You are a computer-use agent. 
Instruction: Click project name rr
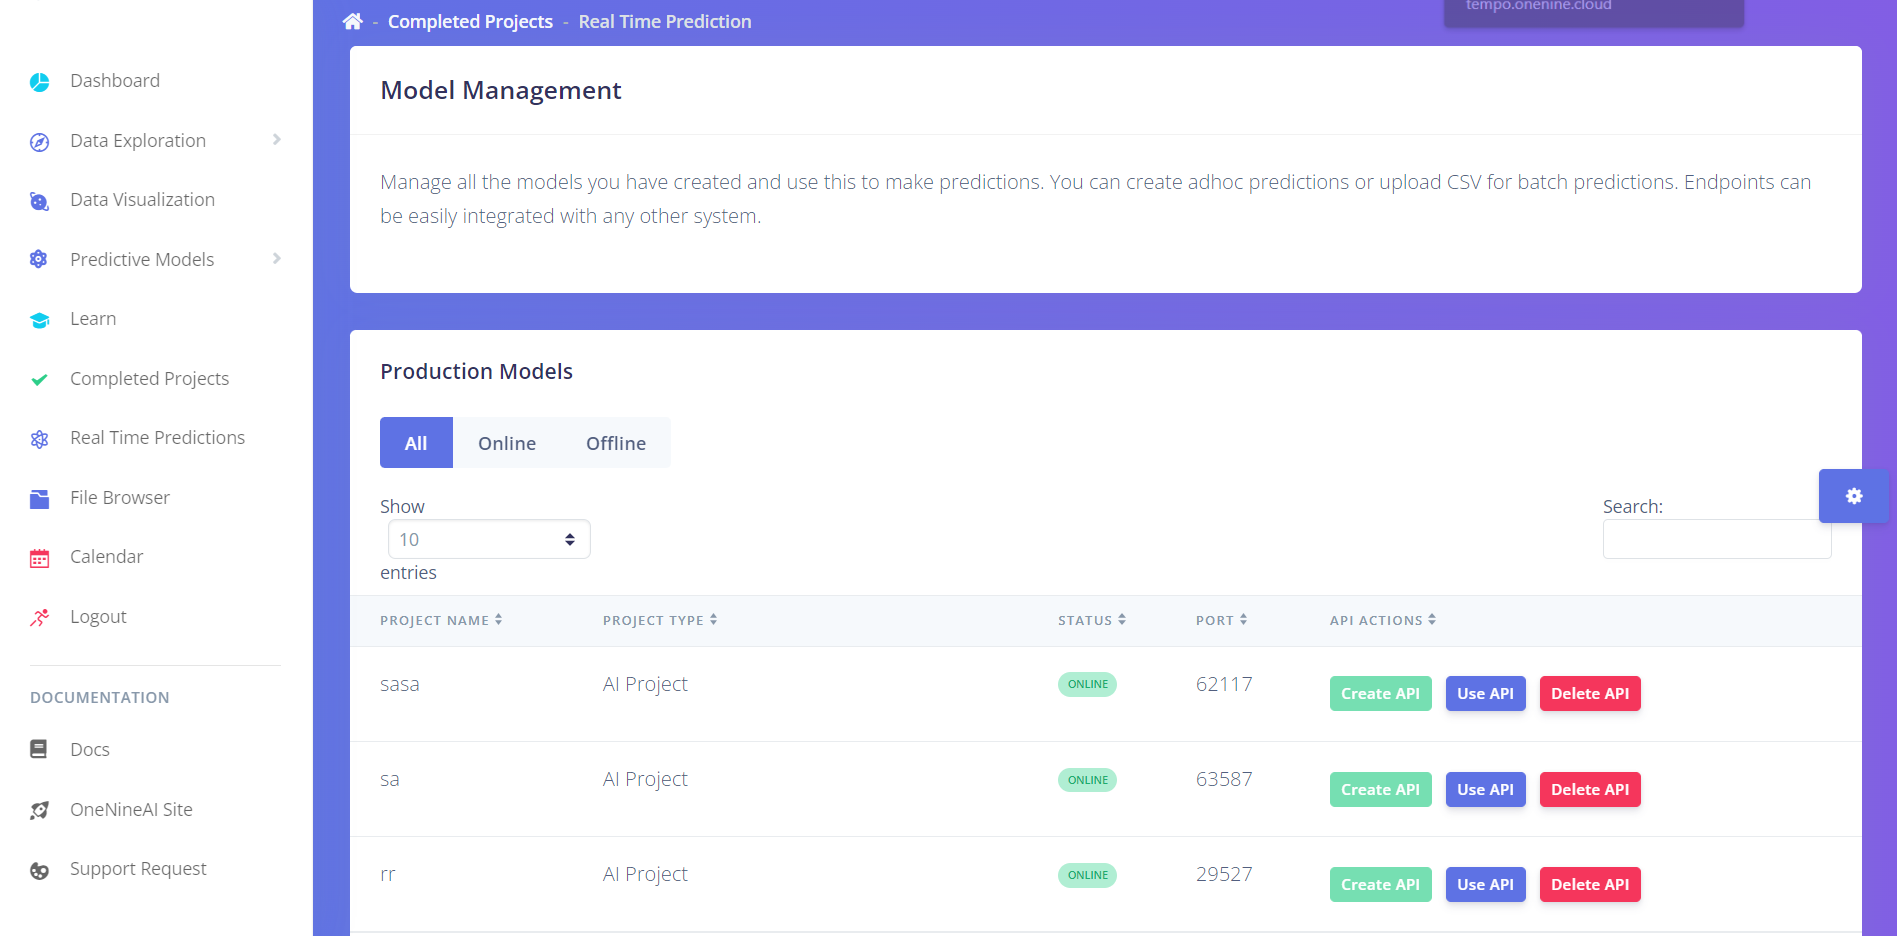coord(388,875)
